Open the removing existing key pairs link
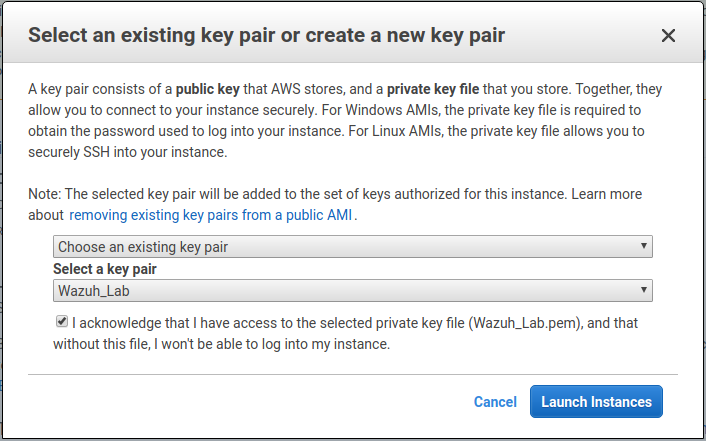Screen dimensions: 706x441 click(x=210, y=215)
